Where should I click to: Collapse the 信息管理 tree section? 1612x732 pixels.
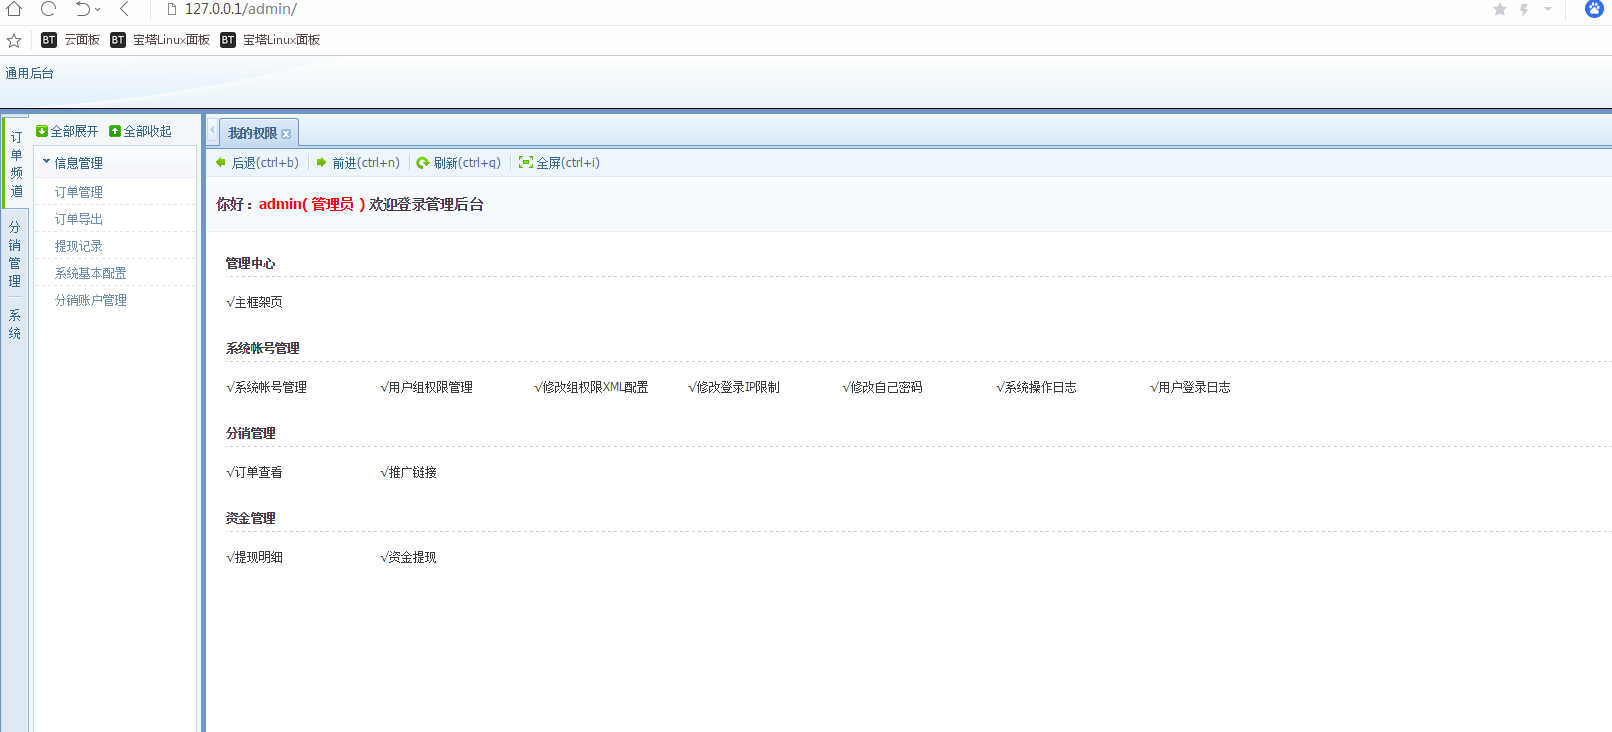coord(46,162)
